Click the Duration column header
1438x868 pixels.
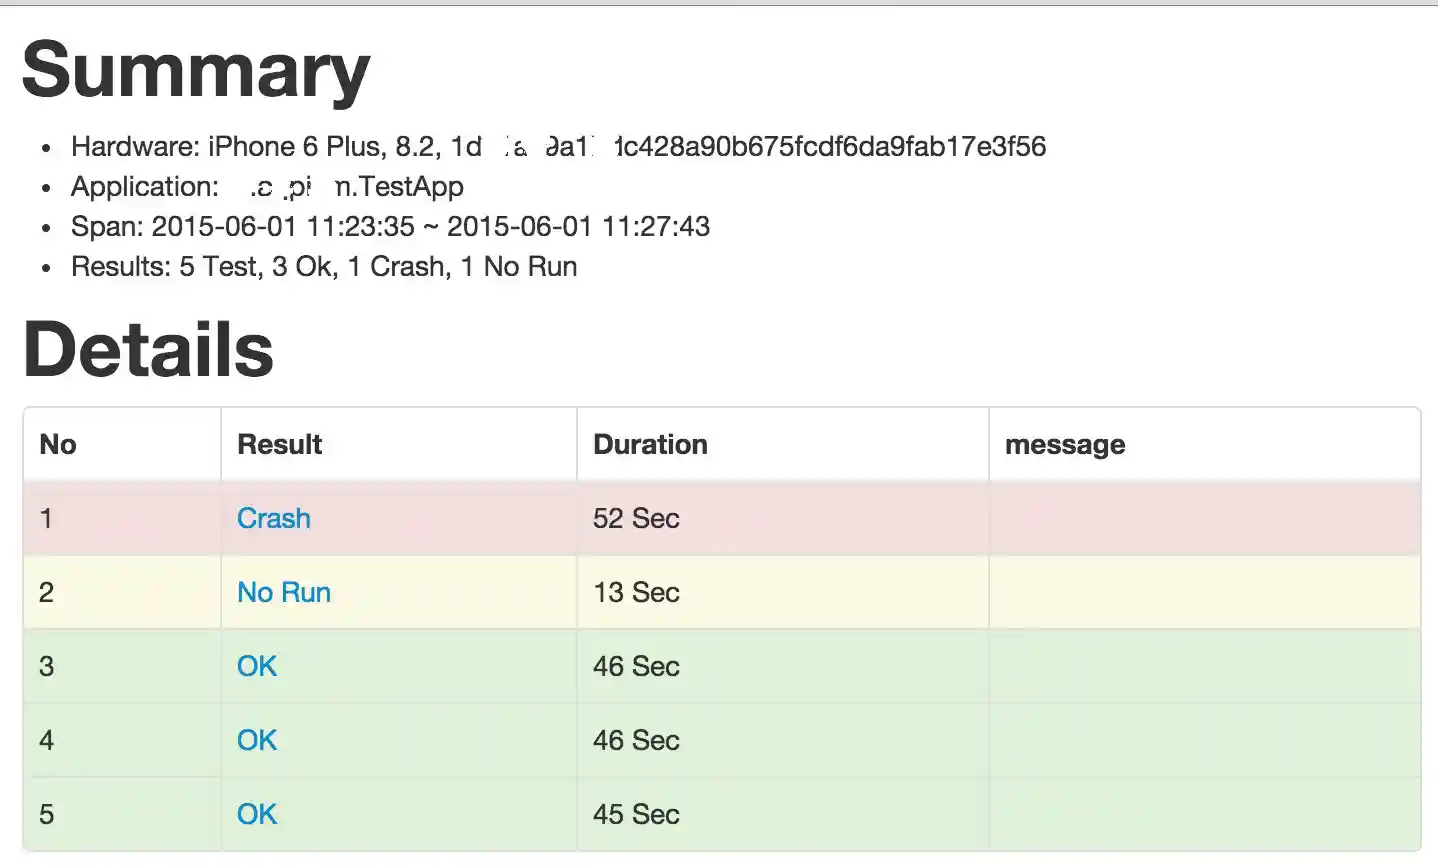point(650,444)
